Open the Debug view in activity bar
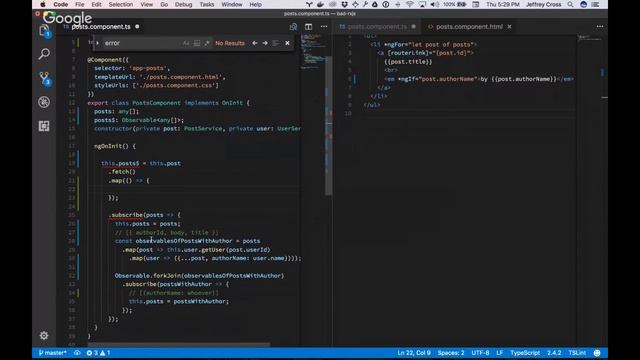The height and width of the screenshot is (360, 640). tap(44, 102)
